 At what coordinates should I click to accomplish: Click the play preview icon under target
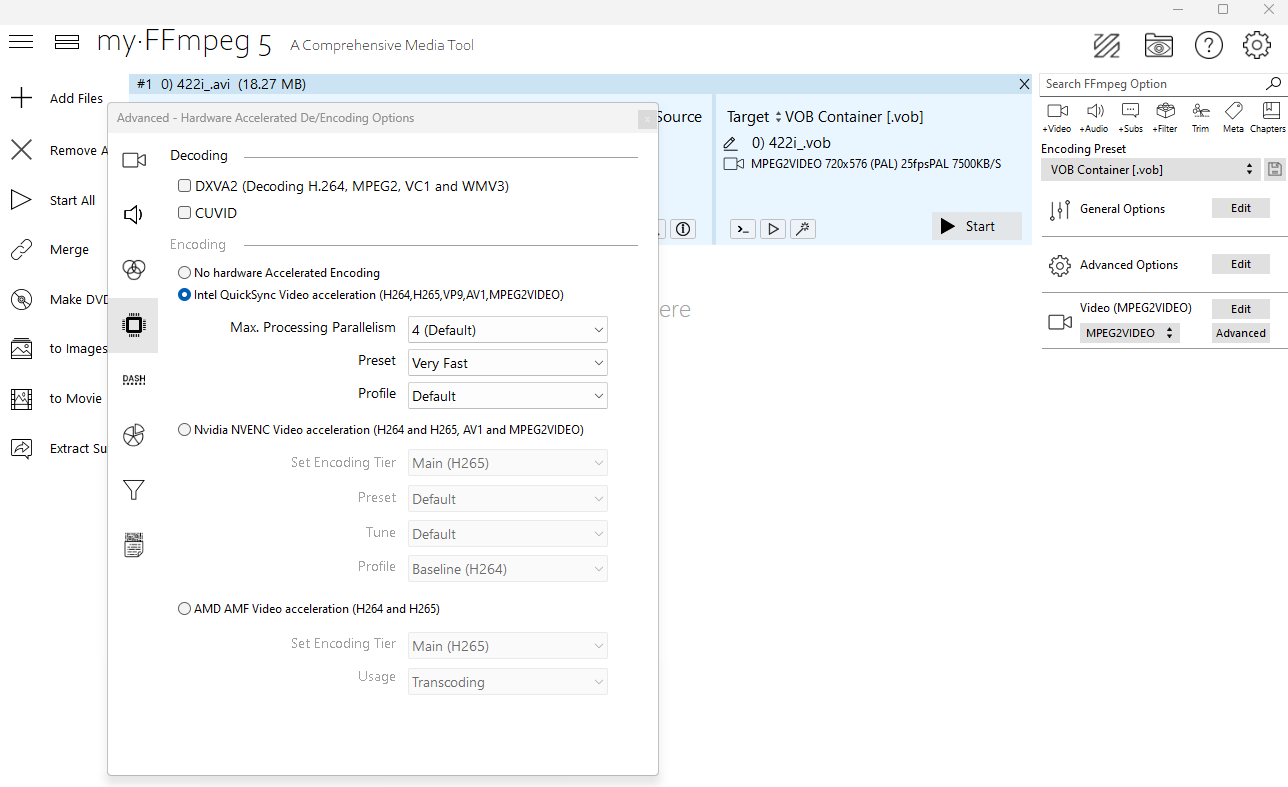click(772, 229)
